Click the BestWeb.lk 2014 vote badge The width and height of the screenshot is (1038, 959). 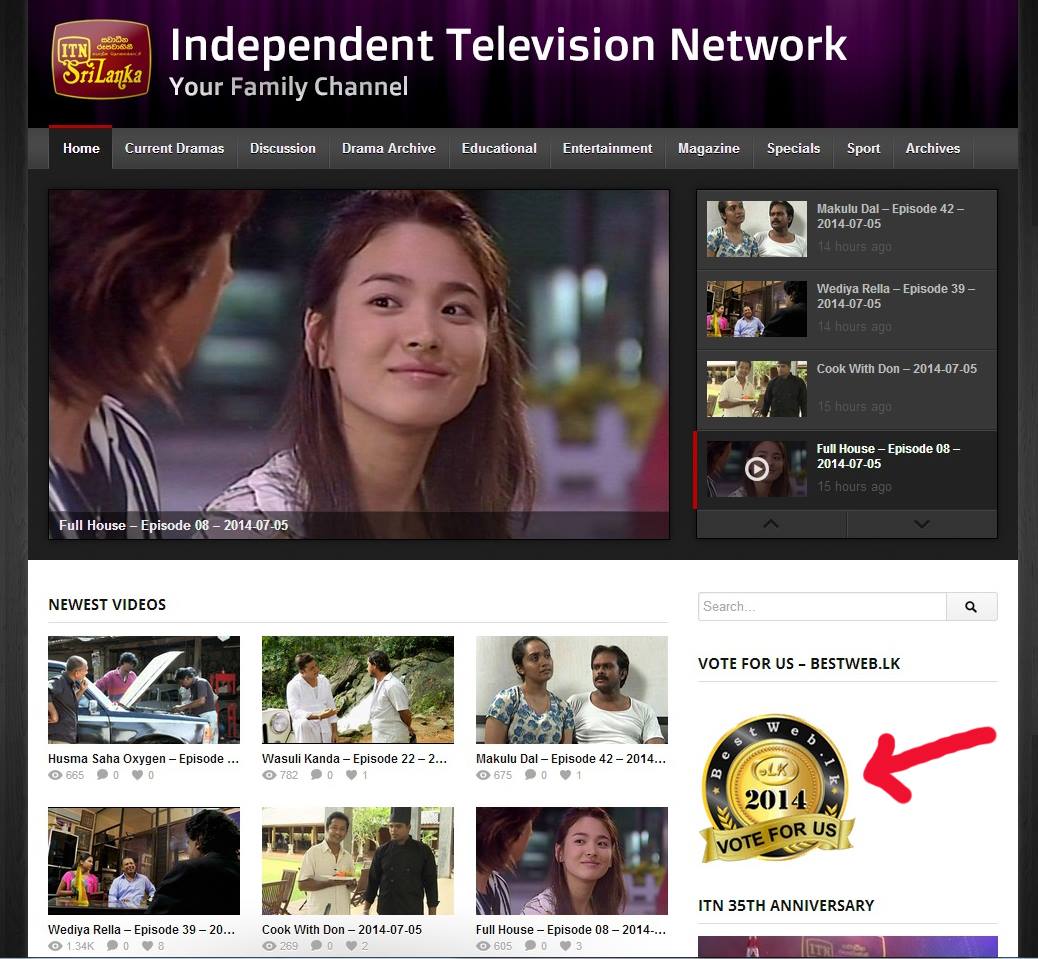778,788
